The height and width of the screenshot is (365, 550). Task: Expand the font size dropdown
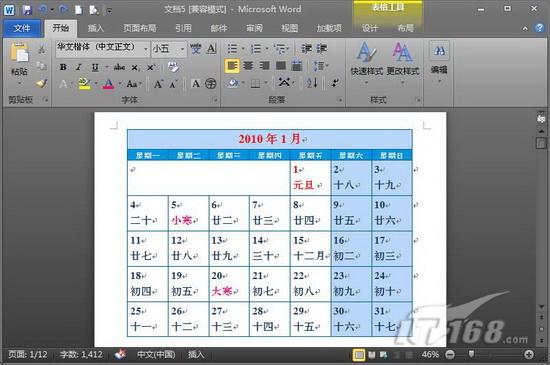point(182,49)
